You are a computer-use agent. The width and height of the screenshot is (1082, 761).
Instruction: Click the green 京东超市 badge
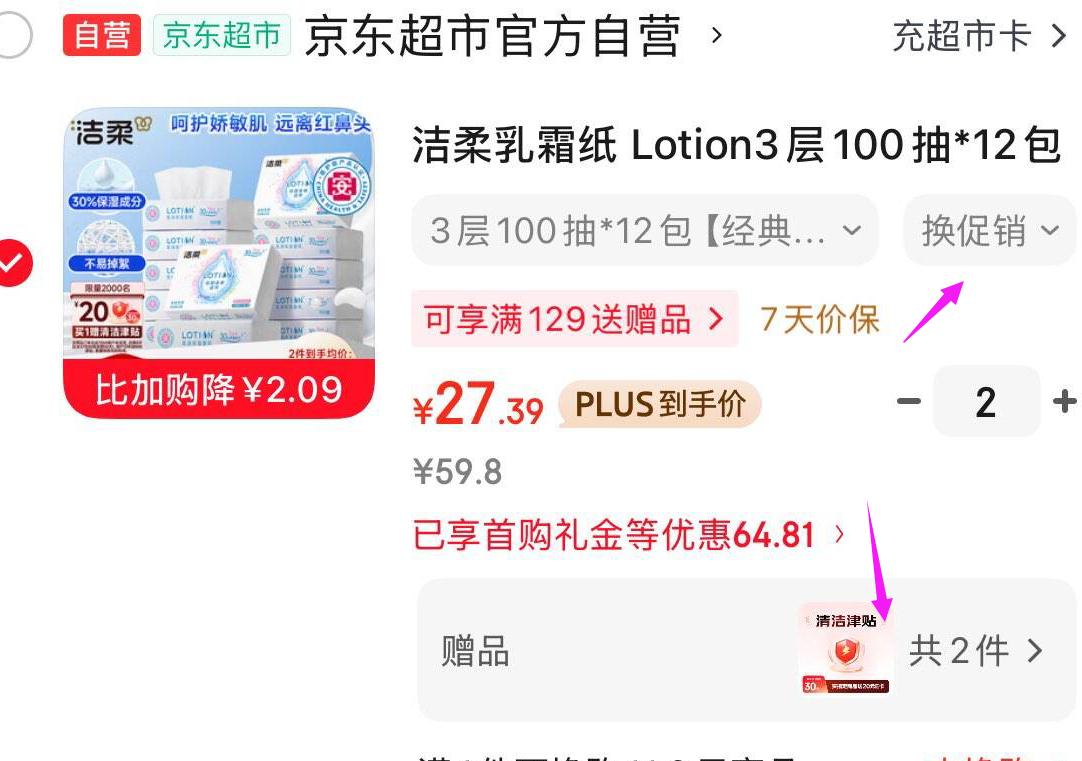222,35
